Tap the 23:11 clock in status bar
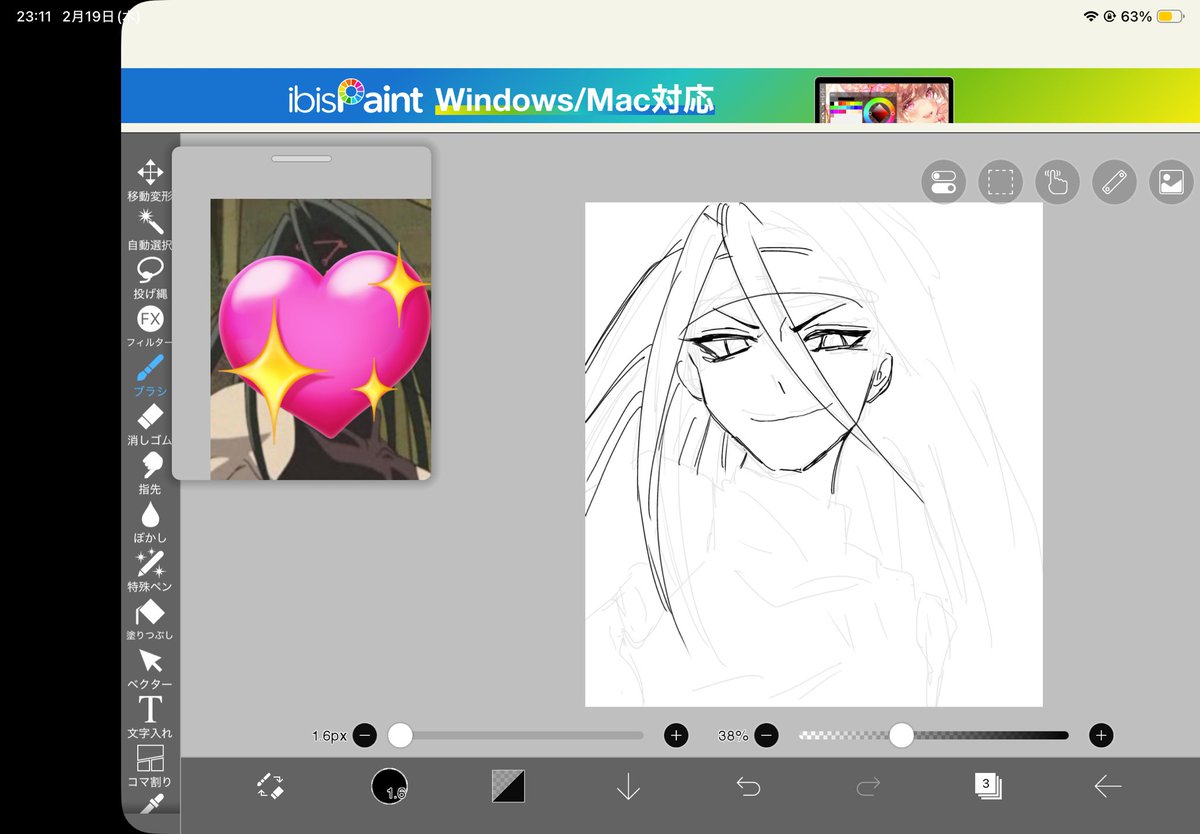The height and width of the screenshot is (834, 1200). (33, 16)
